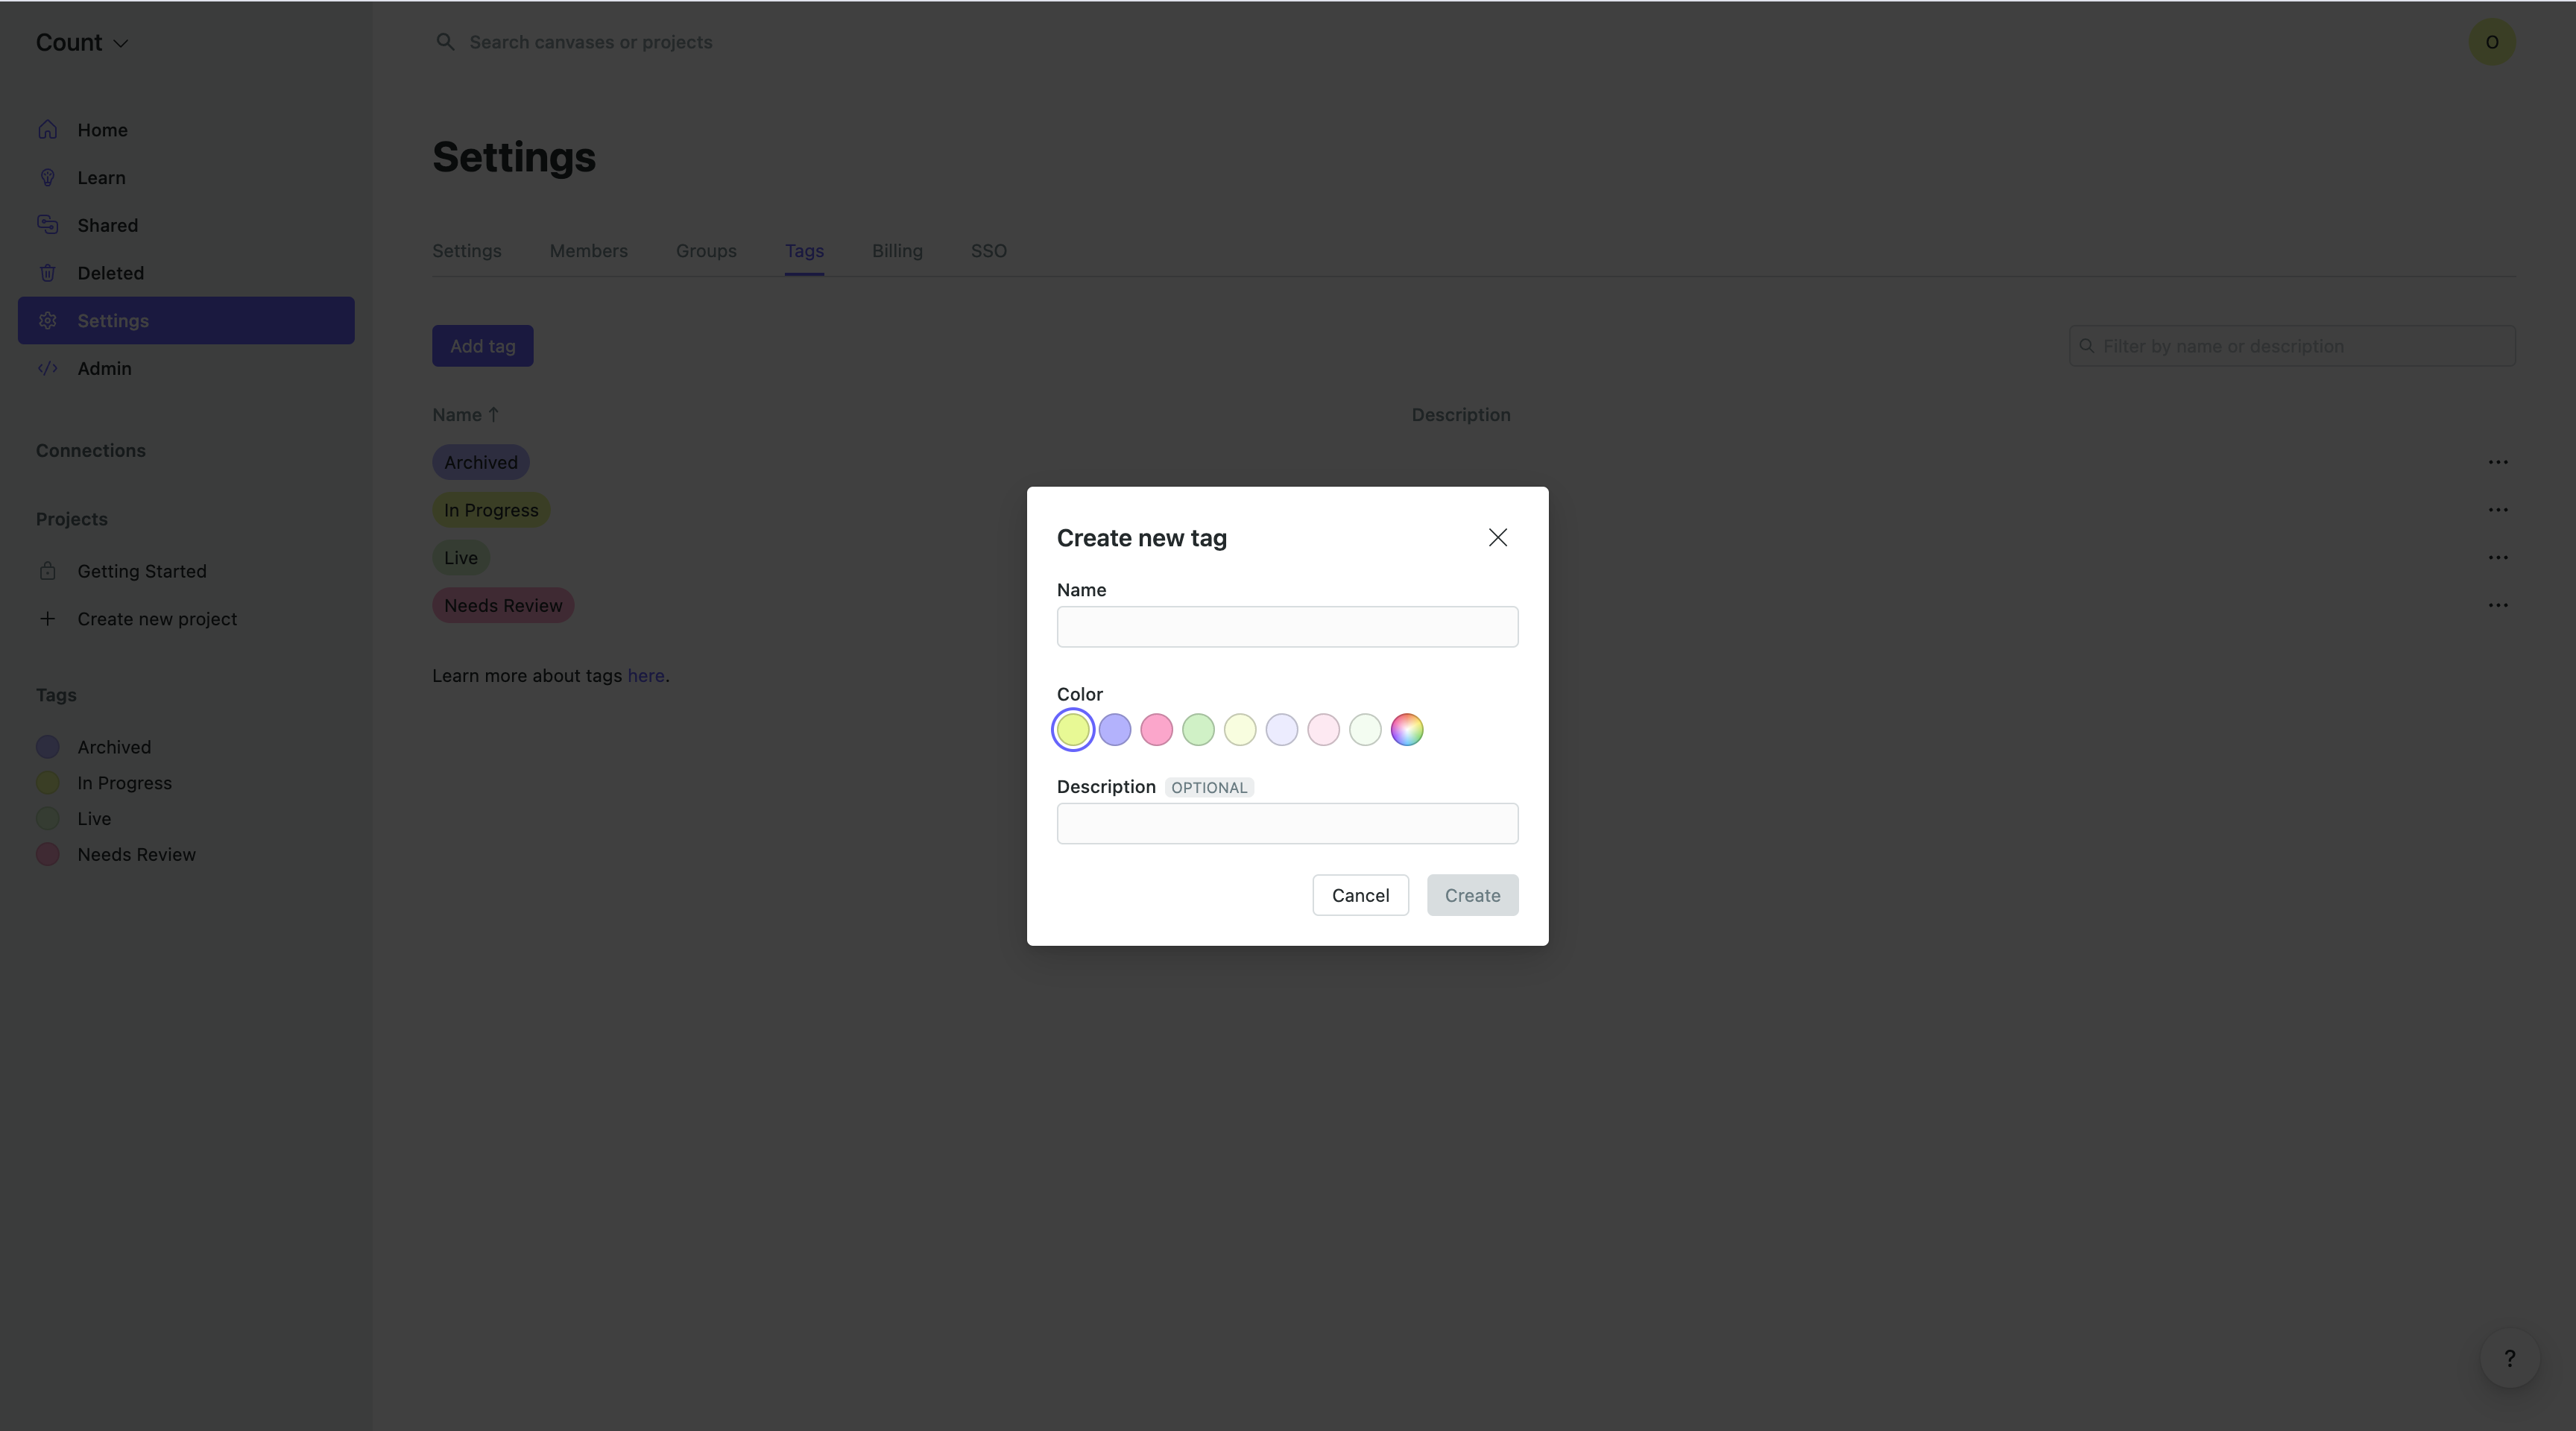Click the plus icon for new project

click(x=47, y=619)
